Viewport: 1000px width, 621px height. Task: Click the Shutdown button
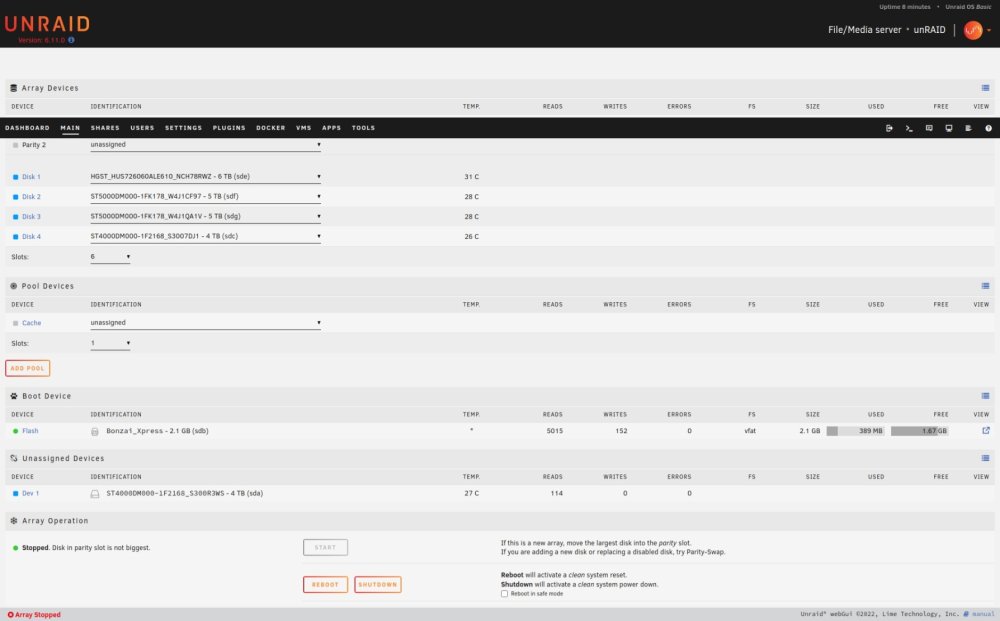pyautogui.click(x=378, y=585)
